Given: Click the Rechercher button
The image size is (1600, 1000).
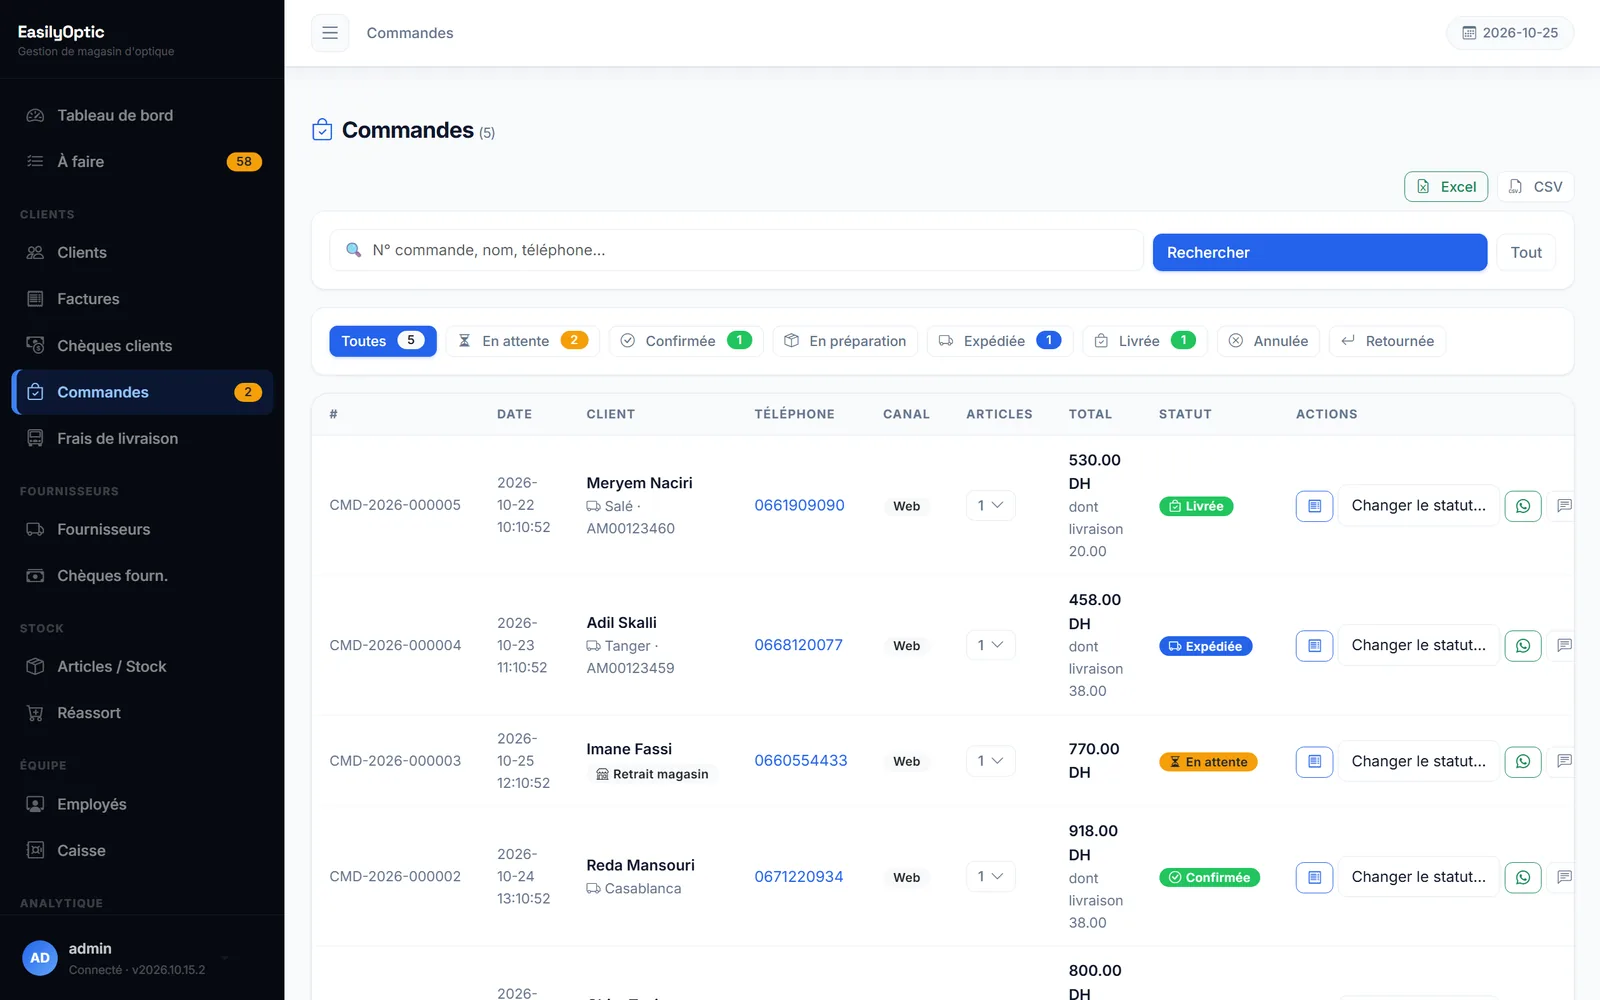Looking at the screenshot, I should [x=1320, y=252].
